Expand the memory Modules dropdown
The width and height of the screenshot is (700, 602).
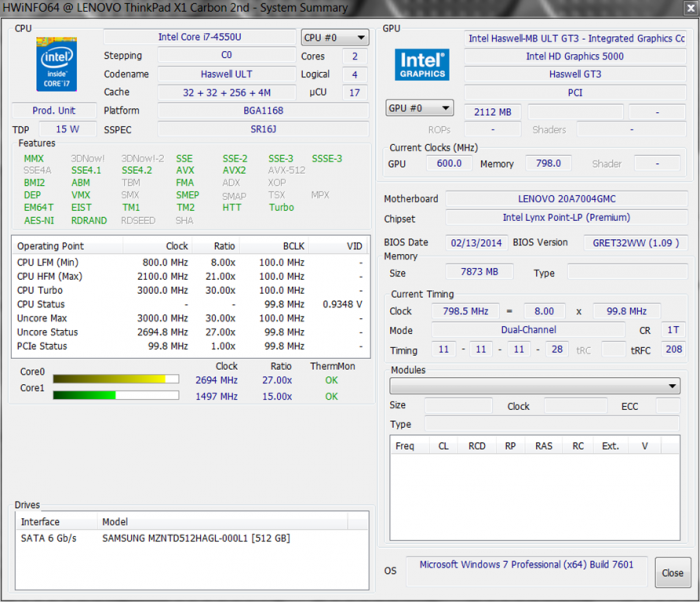[x=534, y=386]
